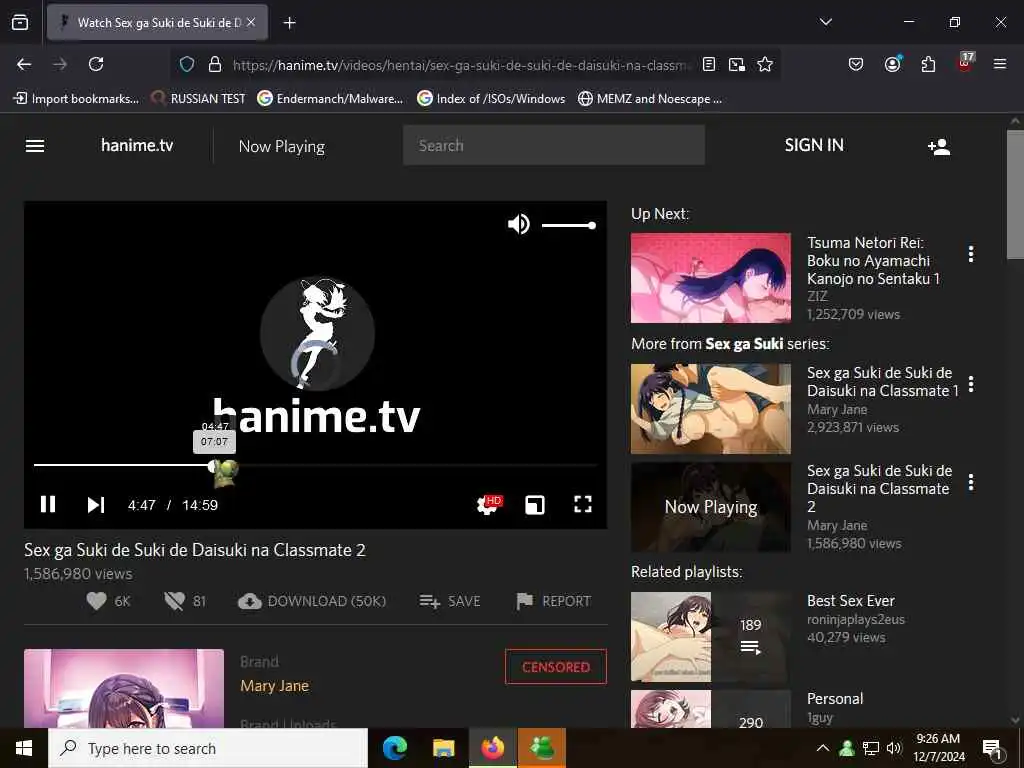Click the taskbar Type here to search box
This screenshot has height=768, width=1024.
(208, 748)
